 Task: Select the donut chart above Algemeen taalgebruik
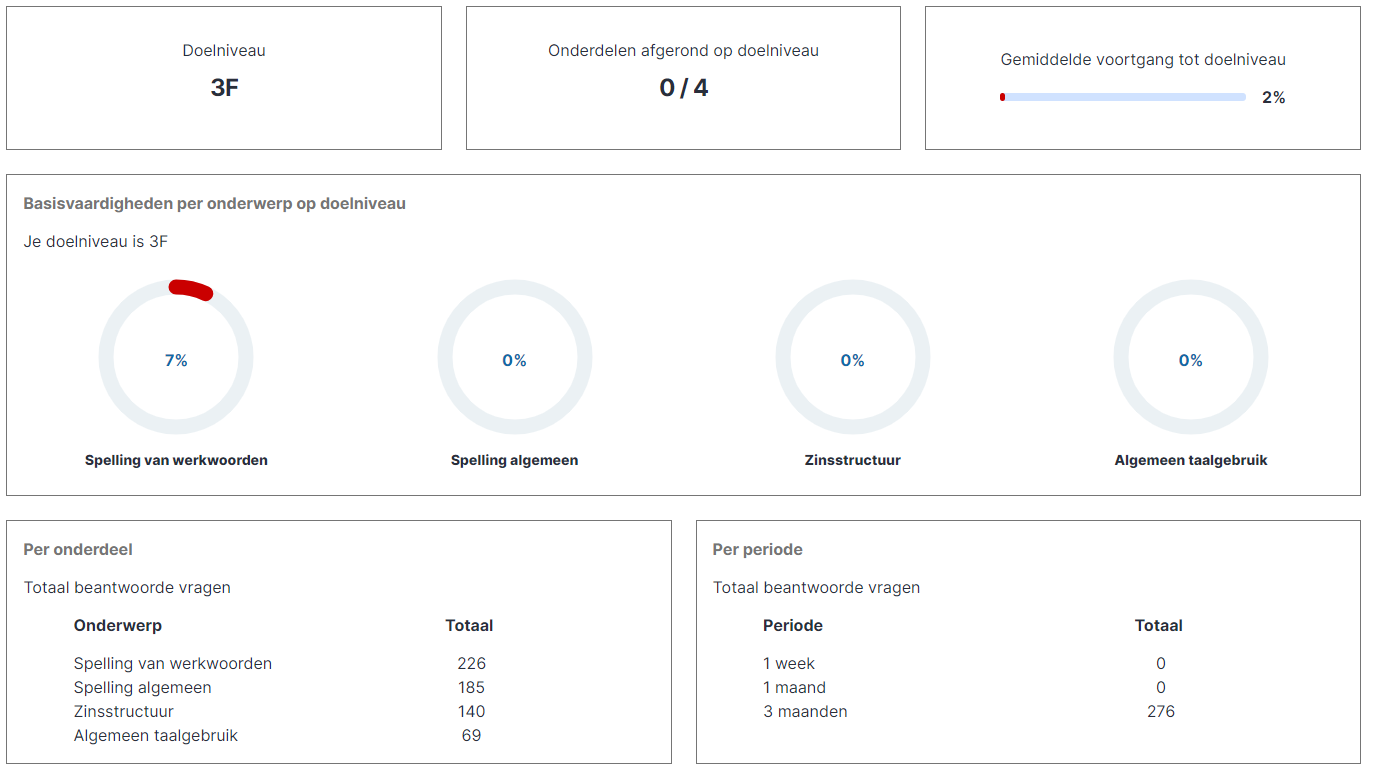tap(1190, 357)
